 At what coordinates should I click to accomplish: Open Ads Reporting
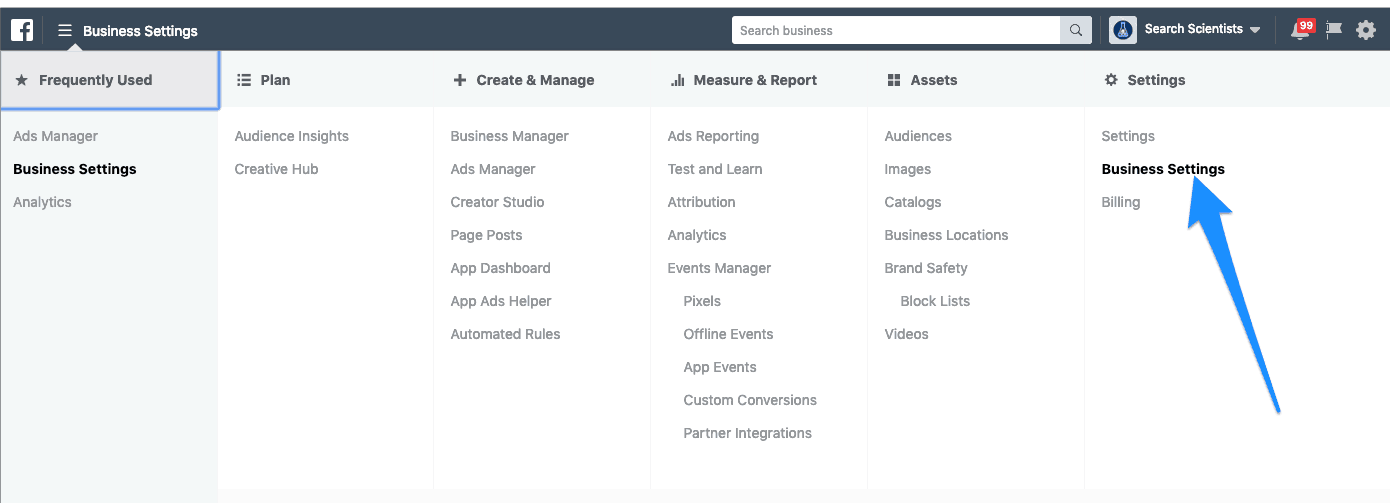pos(713,136)
